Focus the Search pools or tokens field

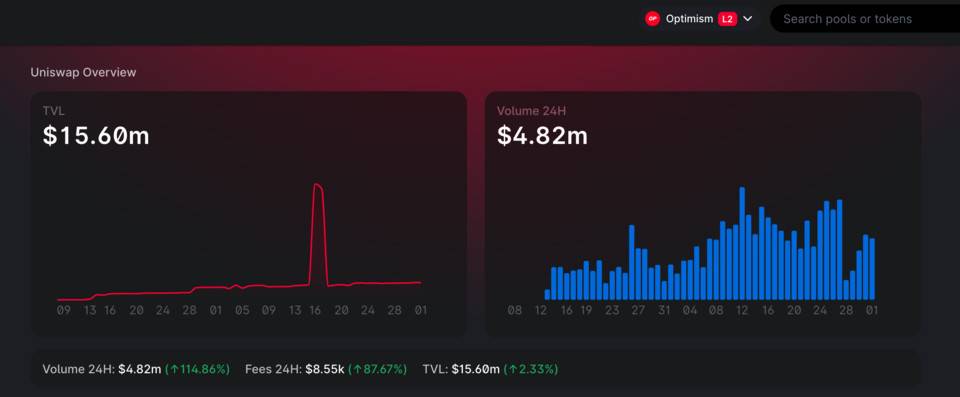click(x=864, y=19)
